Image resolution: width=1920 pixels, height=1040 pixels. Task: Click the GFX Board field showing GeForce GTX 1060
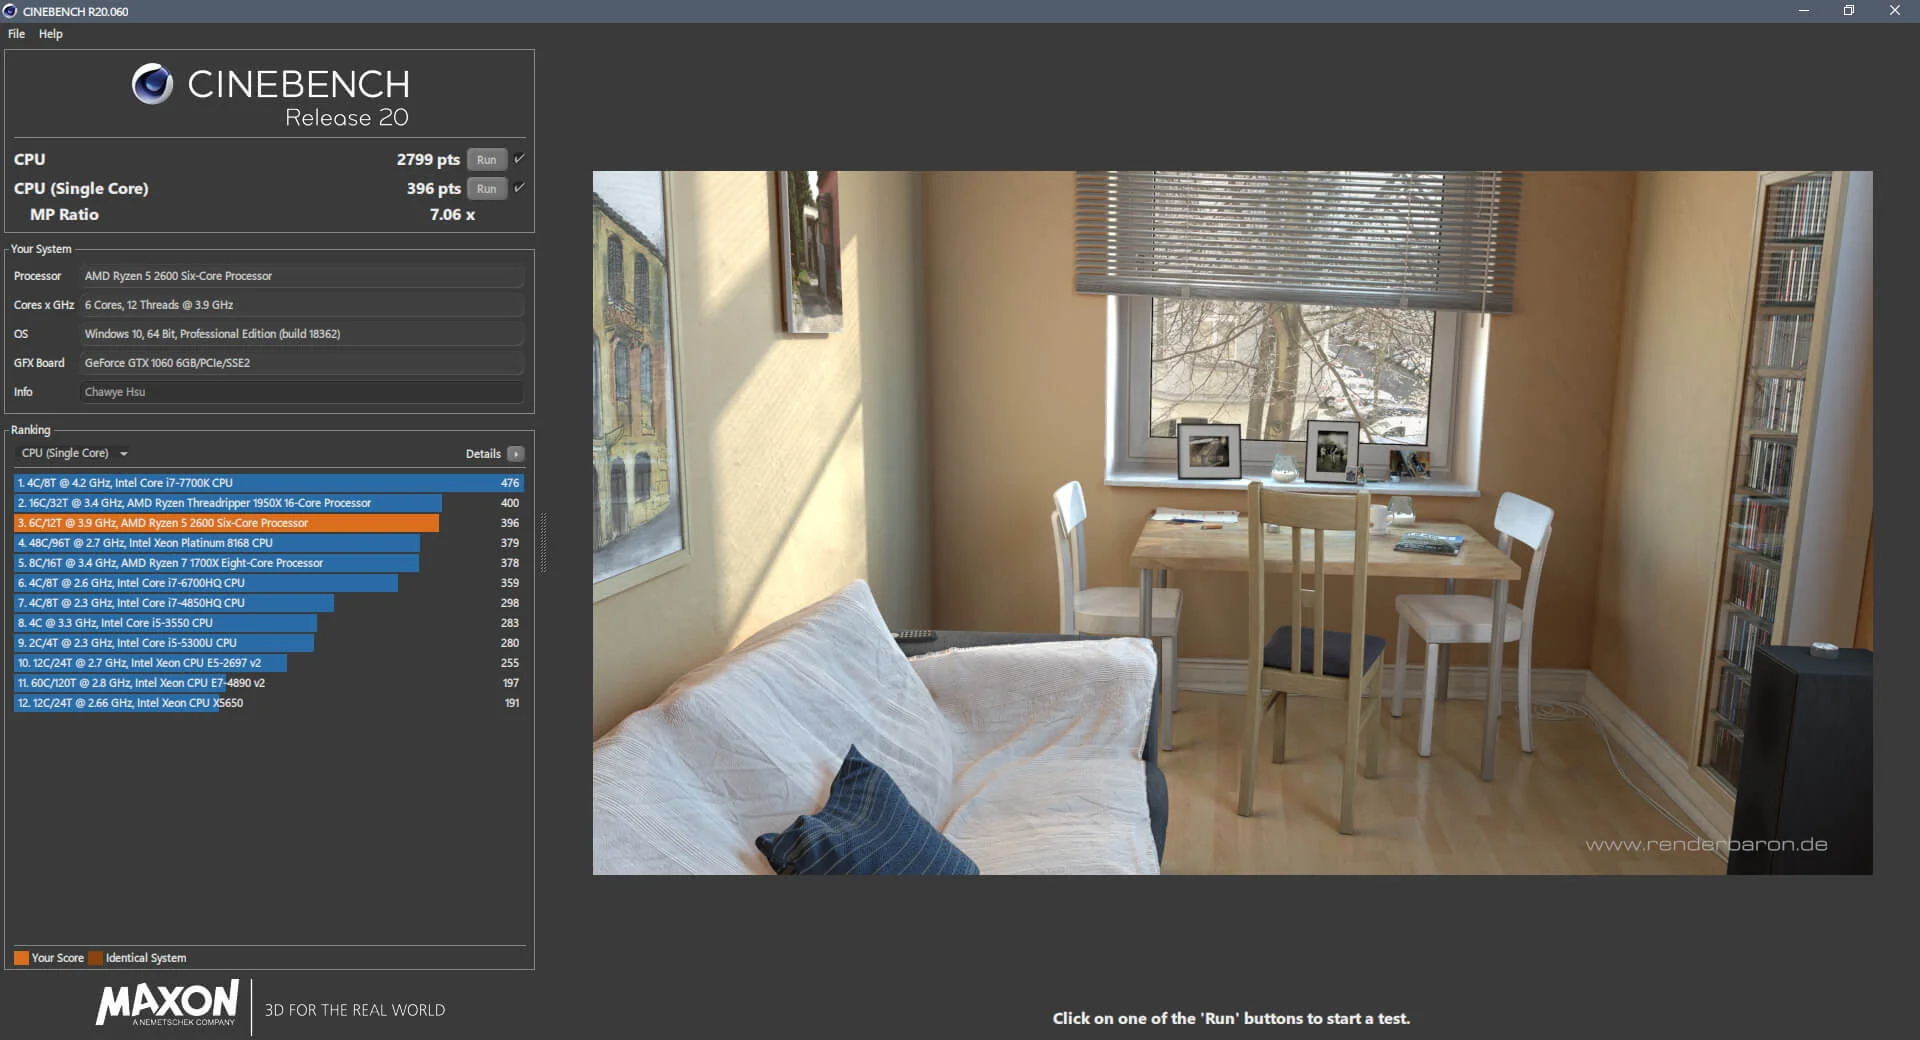point(300,362)
